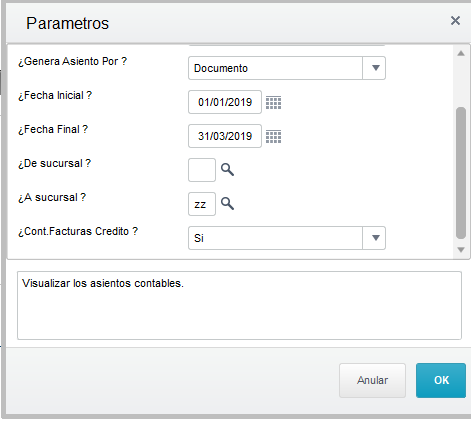Click the scrollbar down arrow in the parameters list

click(461, 250)
